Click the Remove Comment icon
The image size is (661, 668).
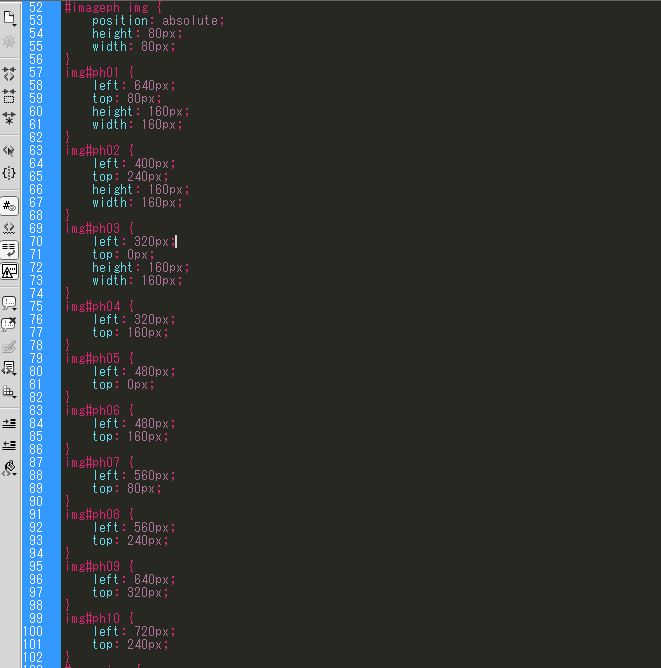pos(9,325)
